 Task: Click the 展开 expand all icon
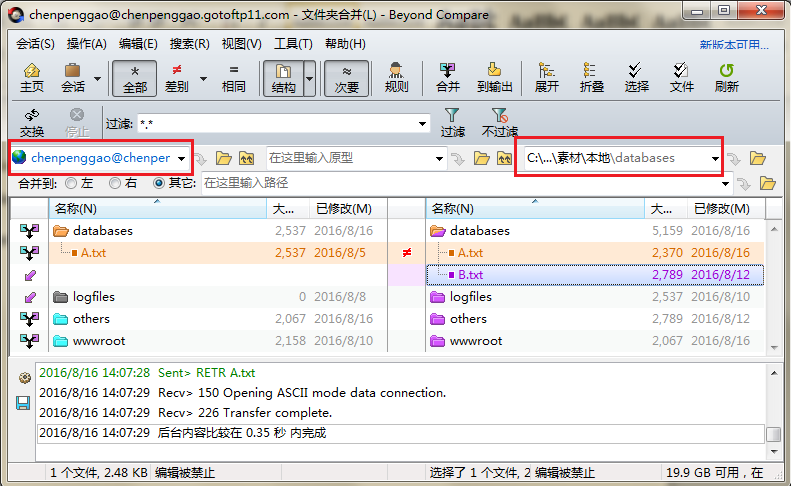tap(546, 78)
